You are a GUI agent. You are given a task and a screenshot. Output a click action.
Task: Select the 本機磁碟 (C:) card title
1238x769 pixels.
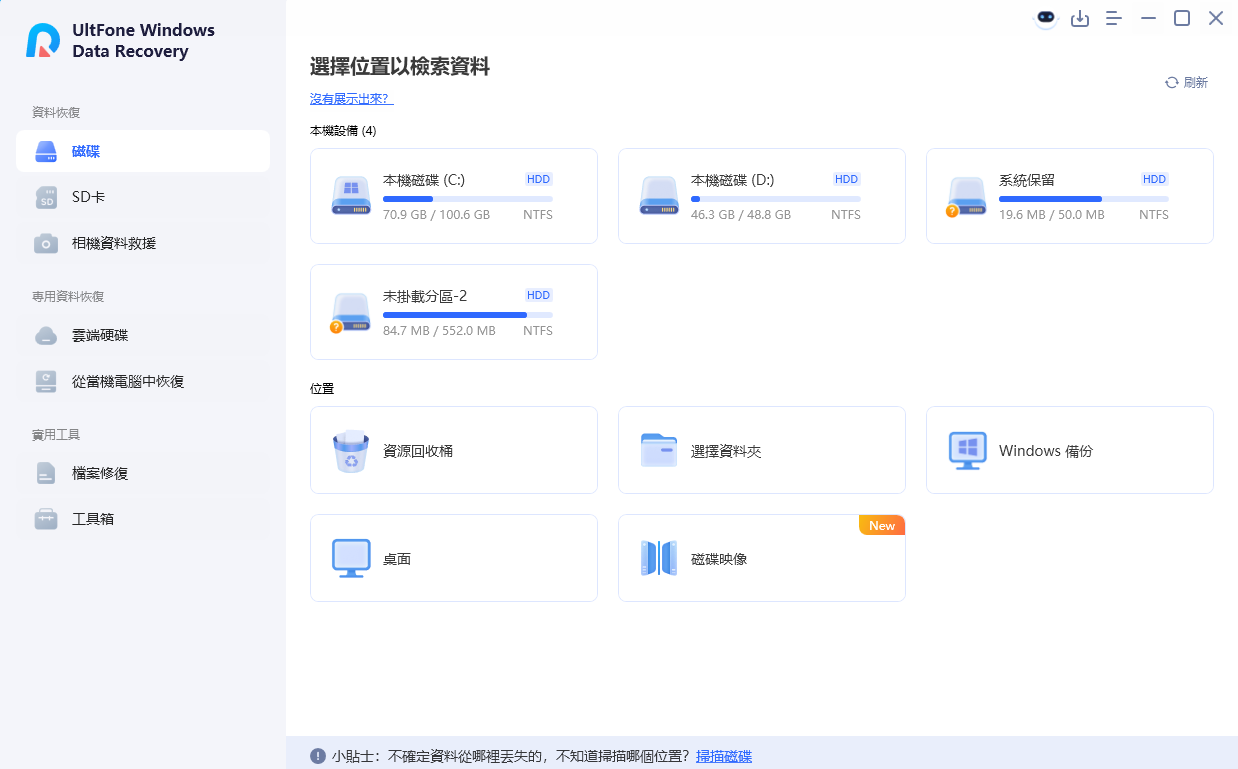coord(424,180)
